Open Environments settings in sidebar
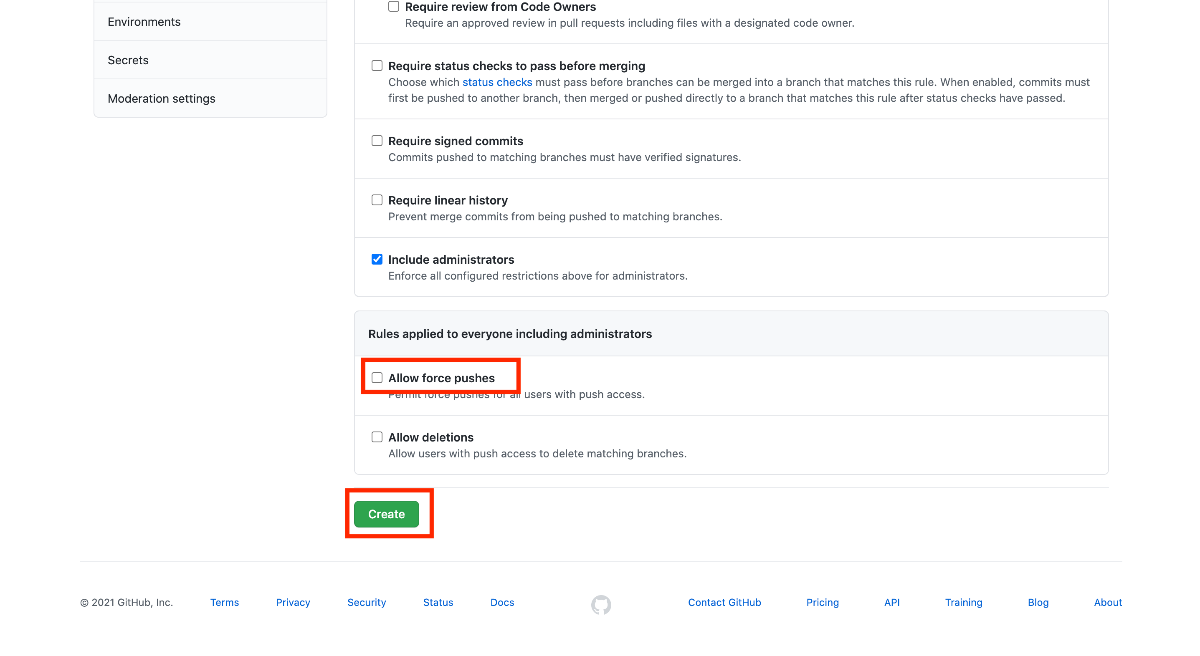 144,22
